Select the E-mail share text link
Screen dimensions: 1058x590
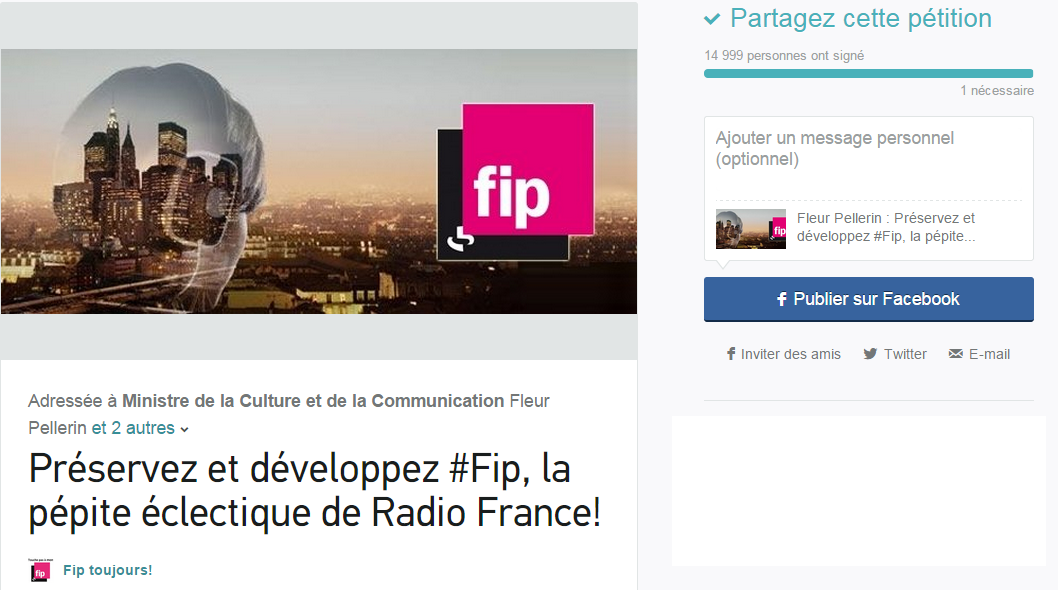coord(989,354)
